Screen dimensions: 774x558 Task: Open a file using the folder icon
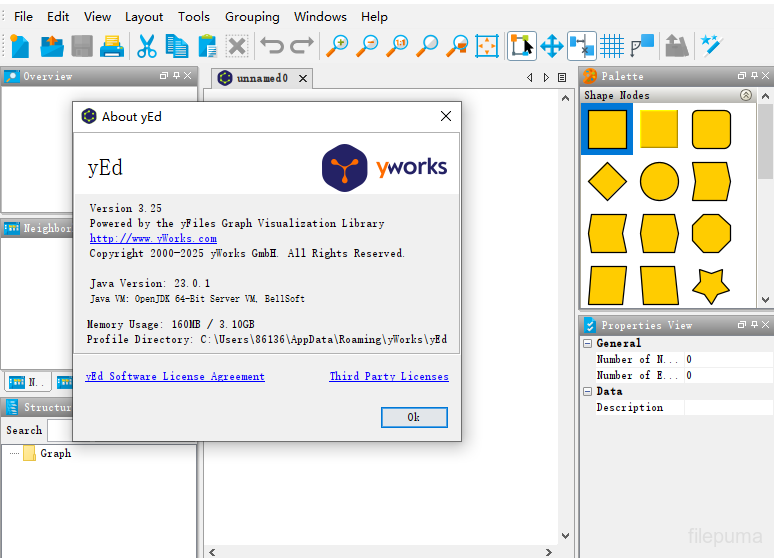pyautogui.click(x=52, y=46)
